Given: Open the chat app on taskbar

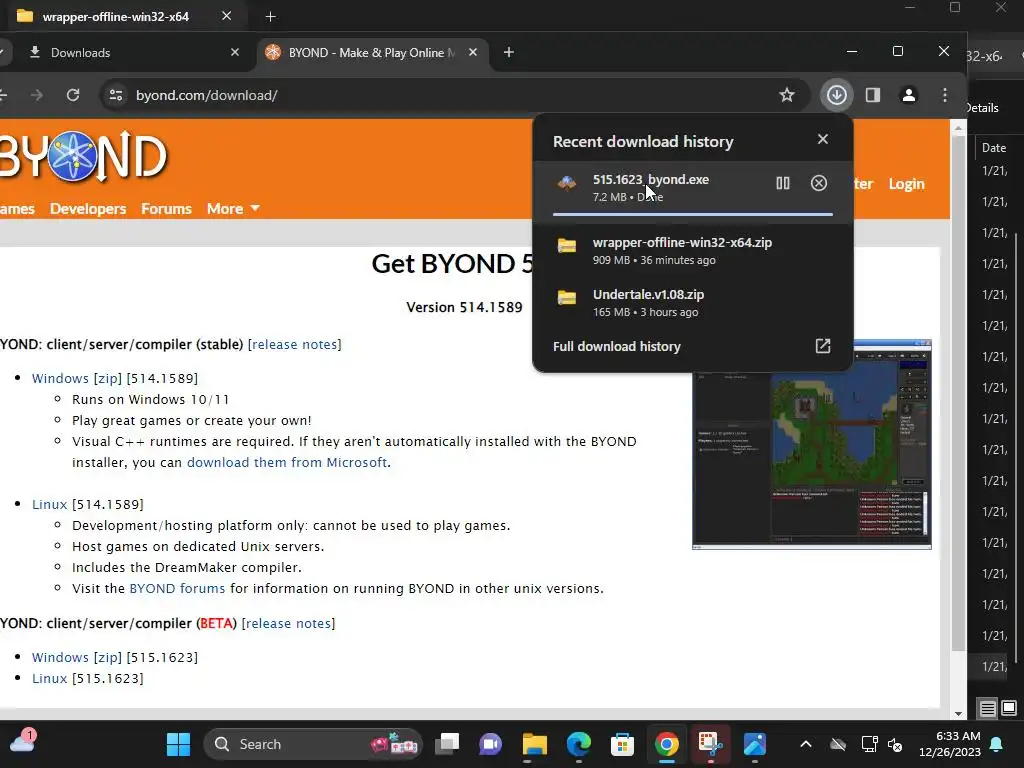Looking at the screenshot, I should [x=490, y=744].
